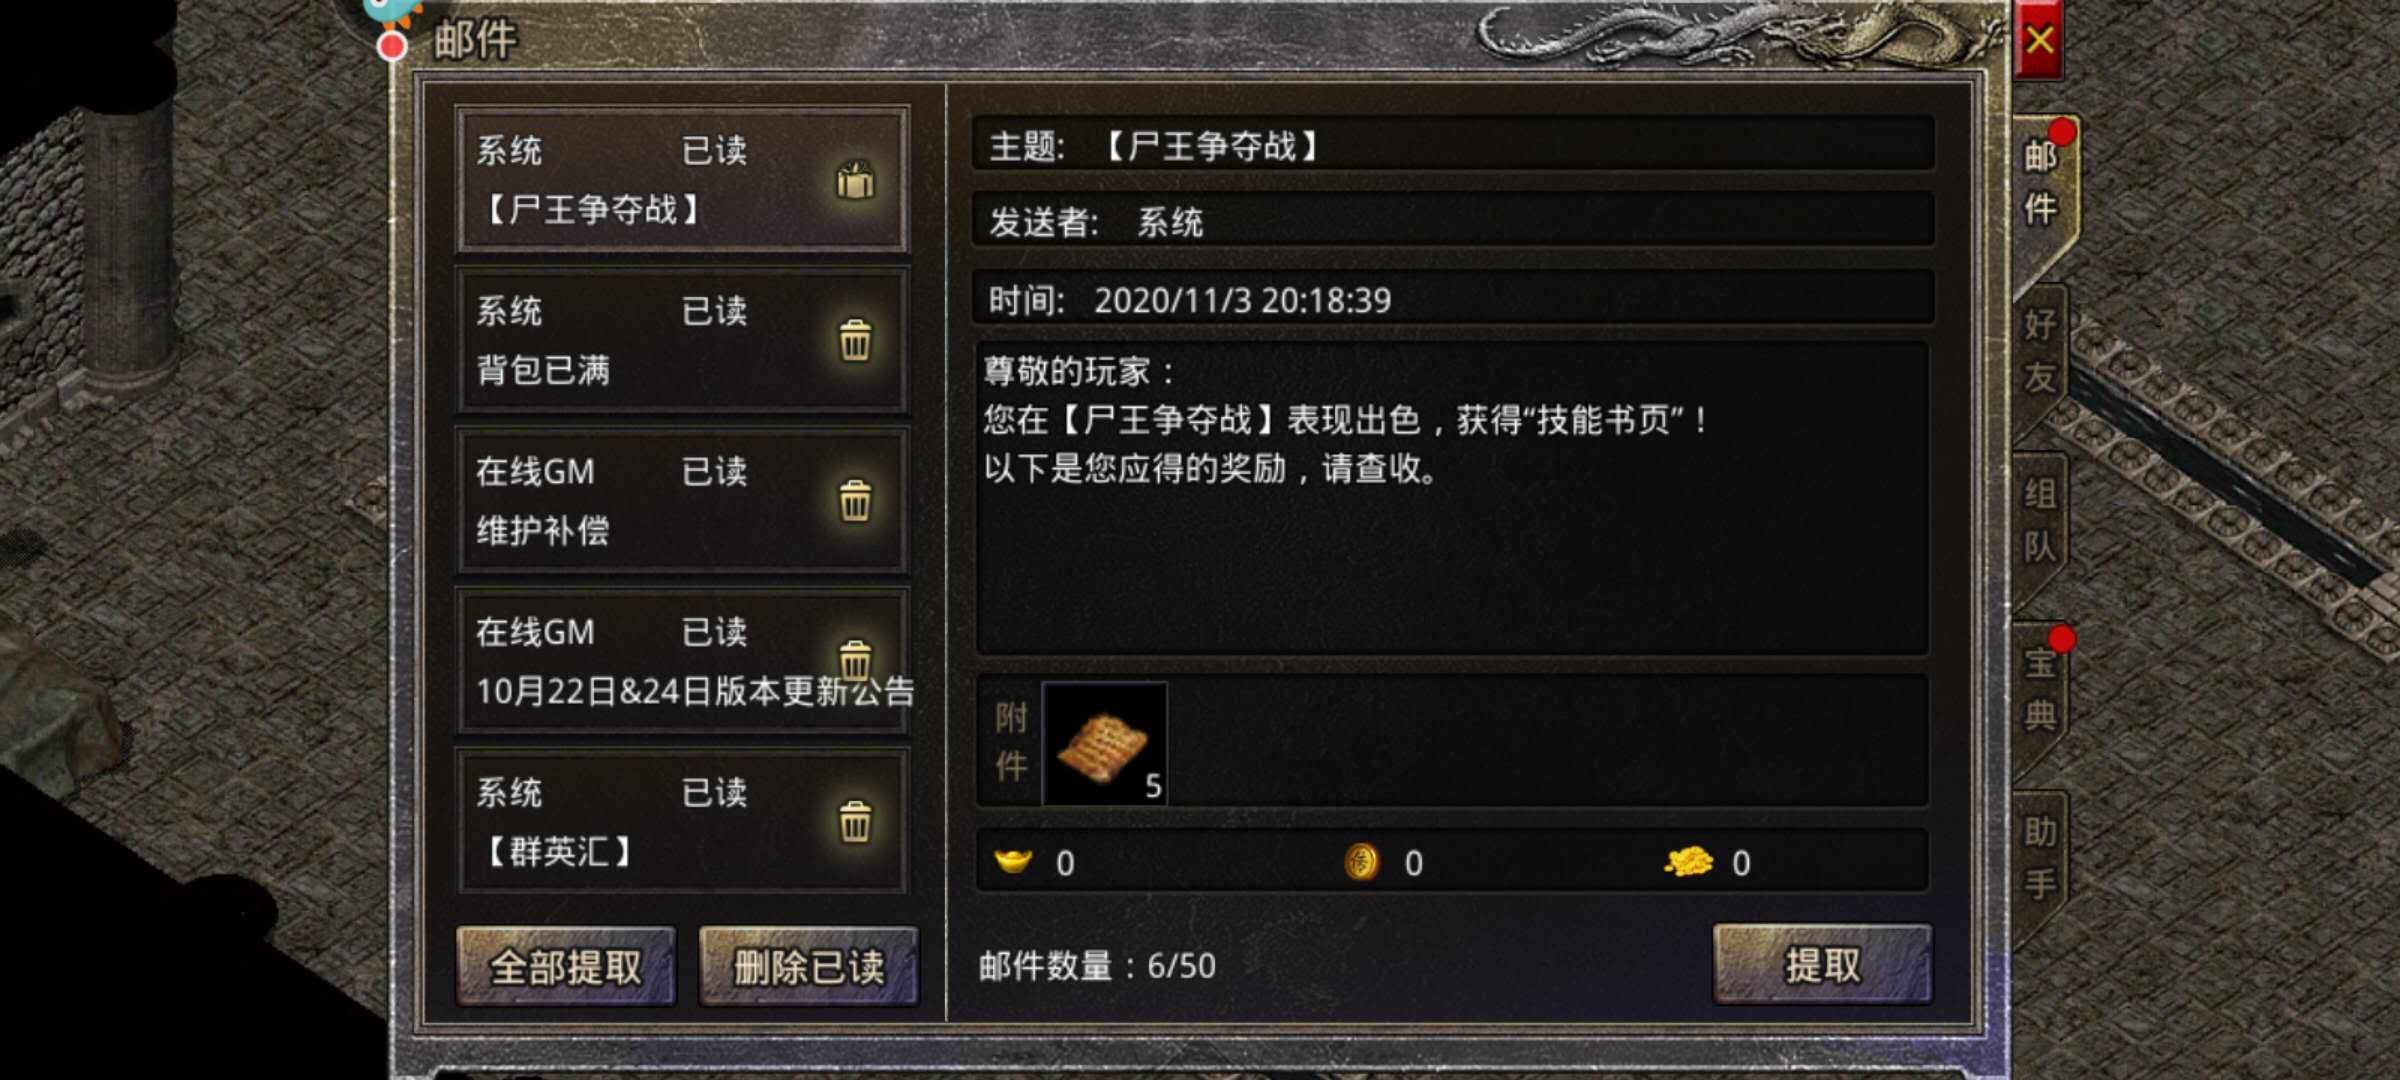Delete the 背包已满 mail via trash icon

pyautogui.click(x=855, y=340)
